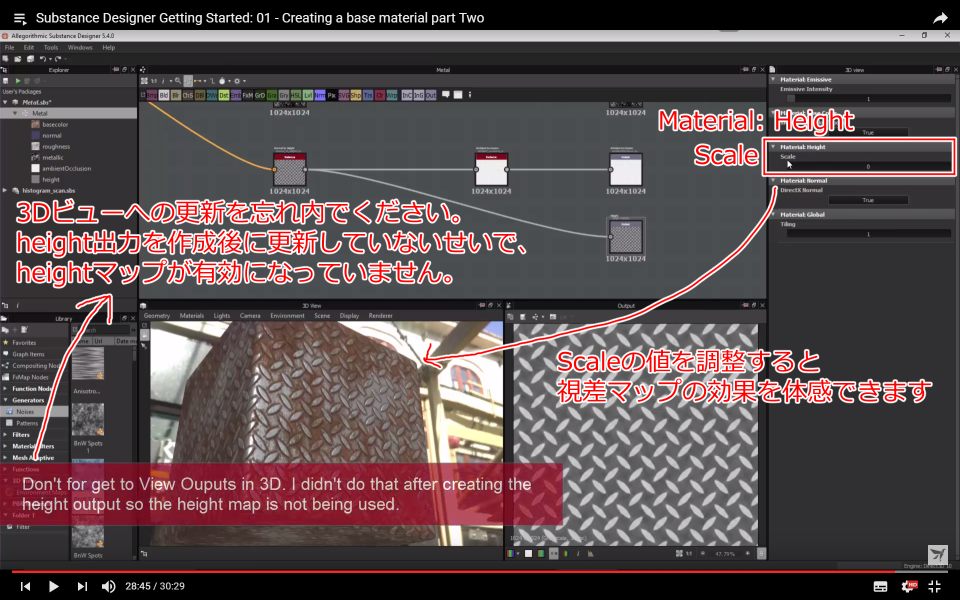Screen dimensions: 960x600
Task: Collapse Material: Normal section
Action: 773,181
